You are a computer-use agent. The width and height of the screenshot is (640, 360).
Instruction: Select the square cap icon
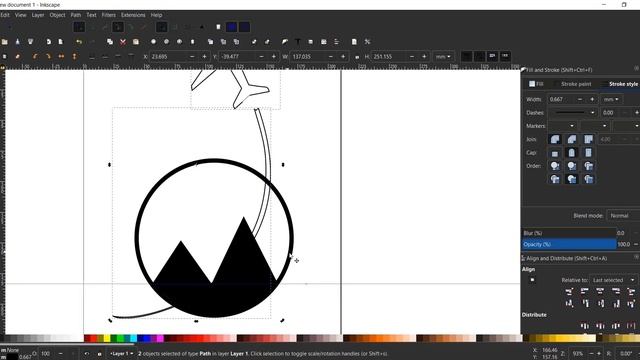click(588, 153)
